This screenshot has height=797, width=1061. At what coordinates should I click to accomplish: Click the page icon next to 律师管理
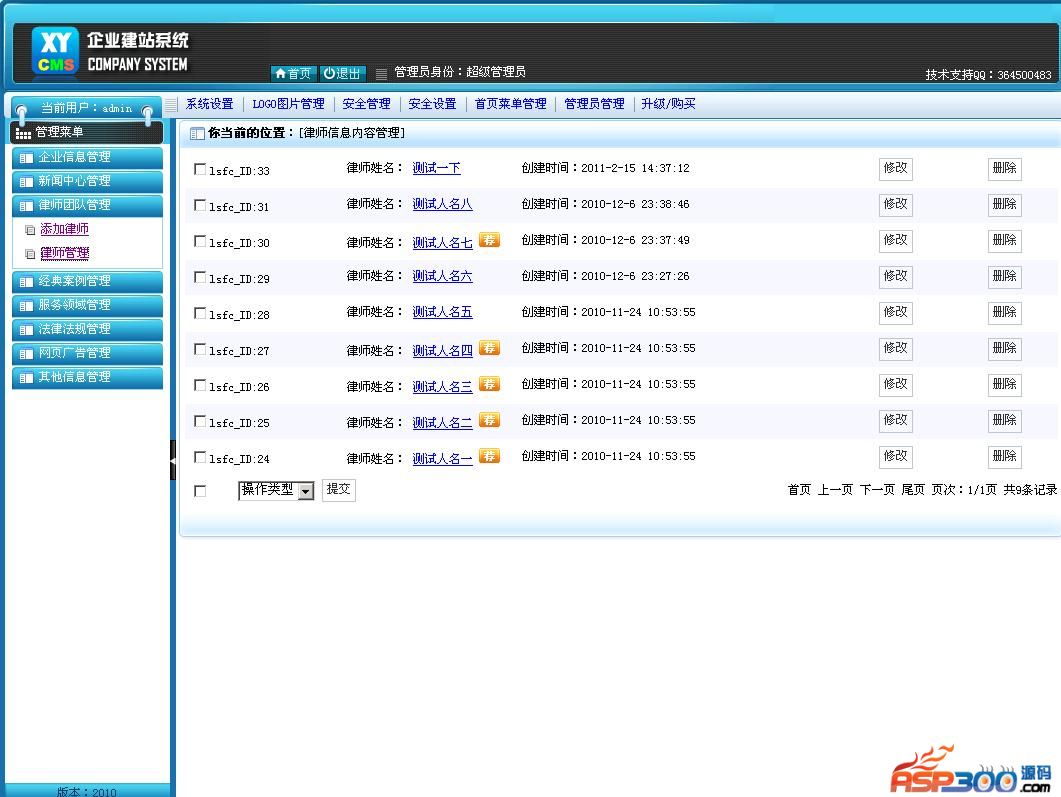pos(30,254)
